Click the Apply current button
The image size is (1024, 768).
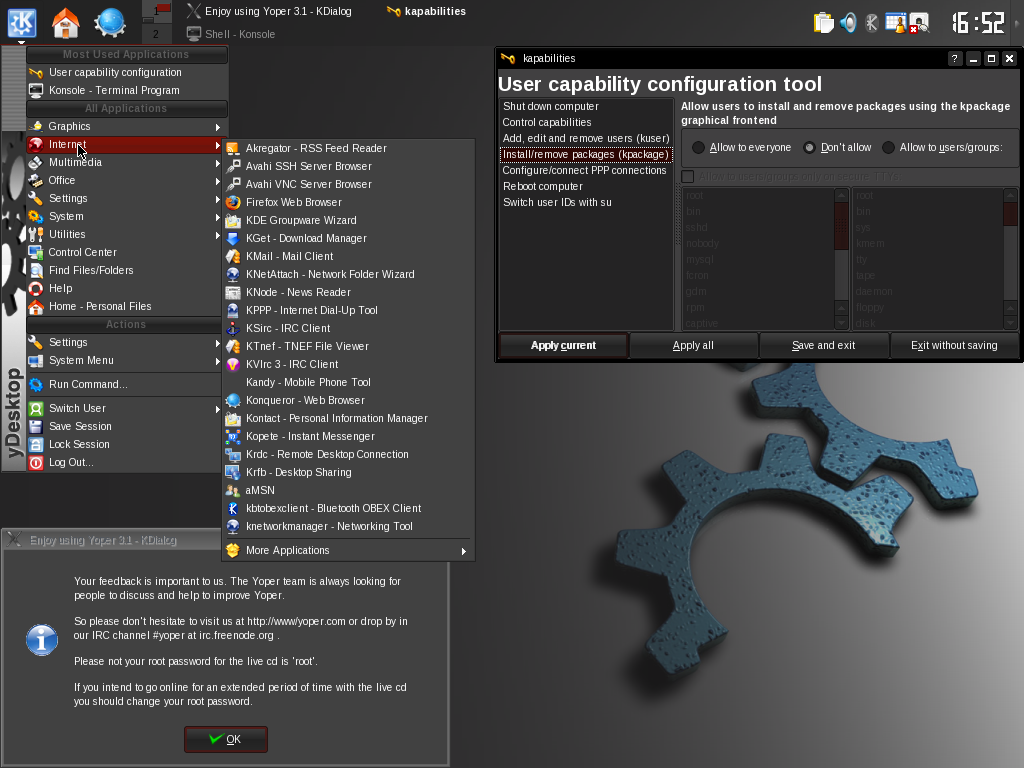click(563, 345)
